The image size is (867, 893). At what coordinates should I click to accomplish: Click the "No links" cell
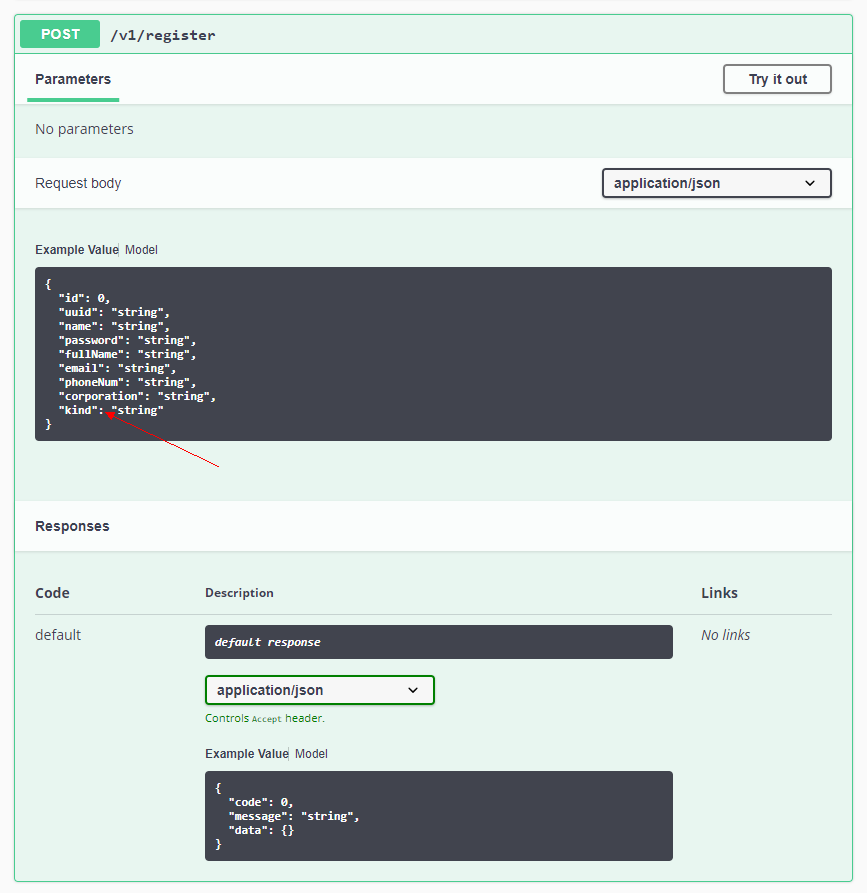[725, 635]
